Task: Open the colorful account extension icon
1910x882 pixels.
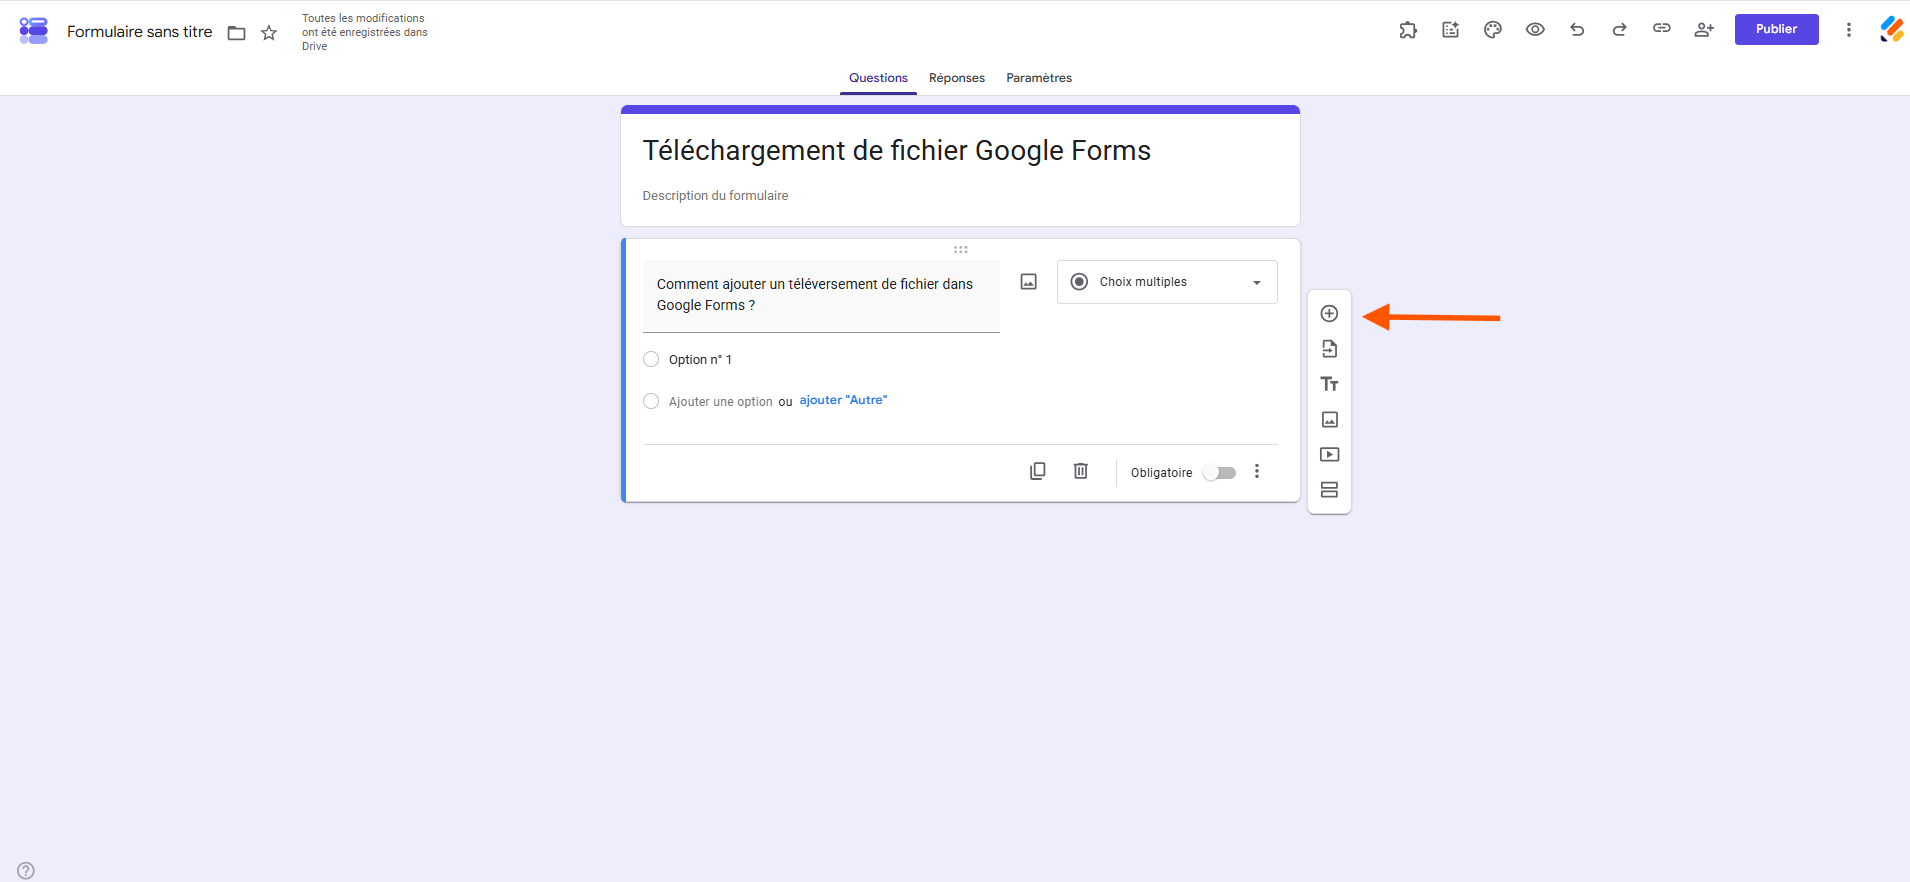Action: 1891,30
